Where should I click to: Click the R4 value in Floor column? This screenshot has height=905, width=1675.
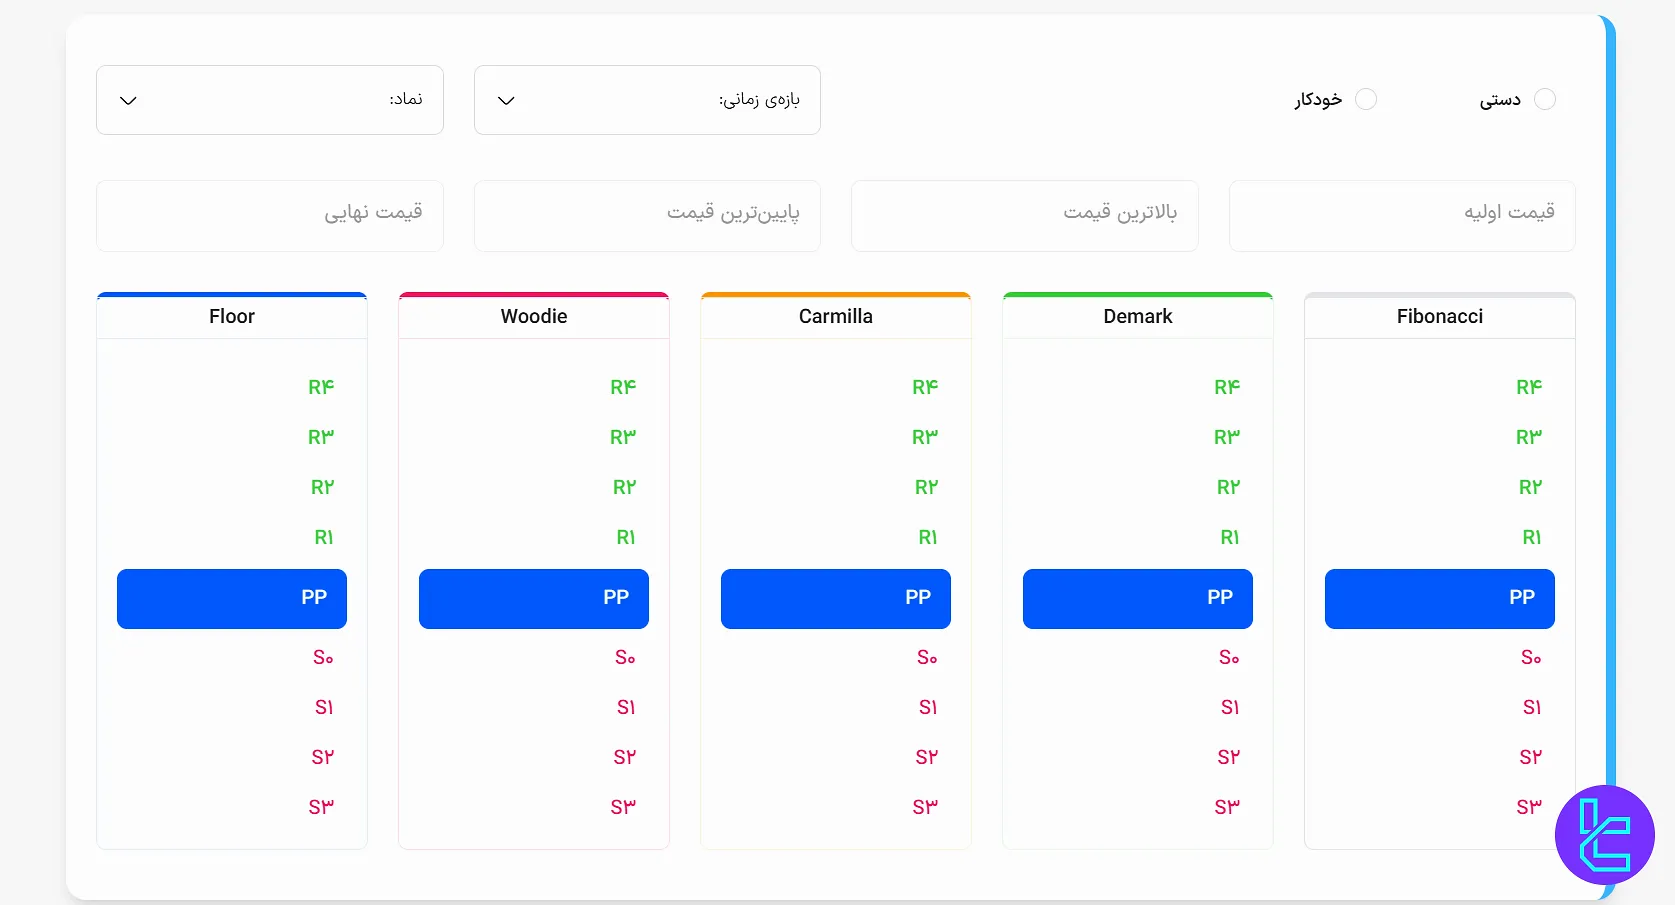pyautogui.click(x=321, y=387)
